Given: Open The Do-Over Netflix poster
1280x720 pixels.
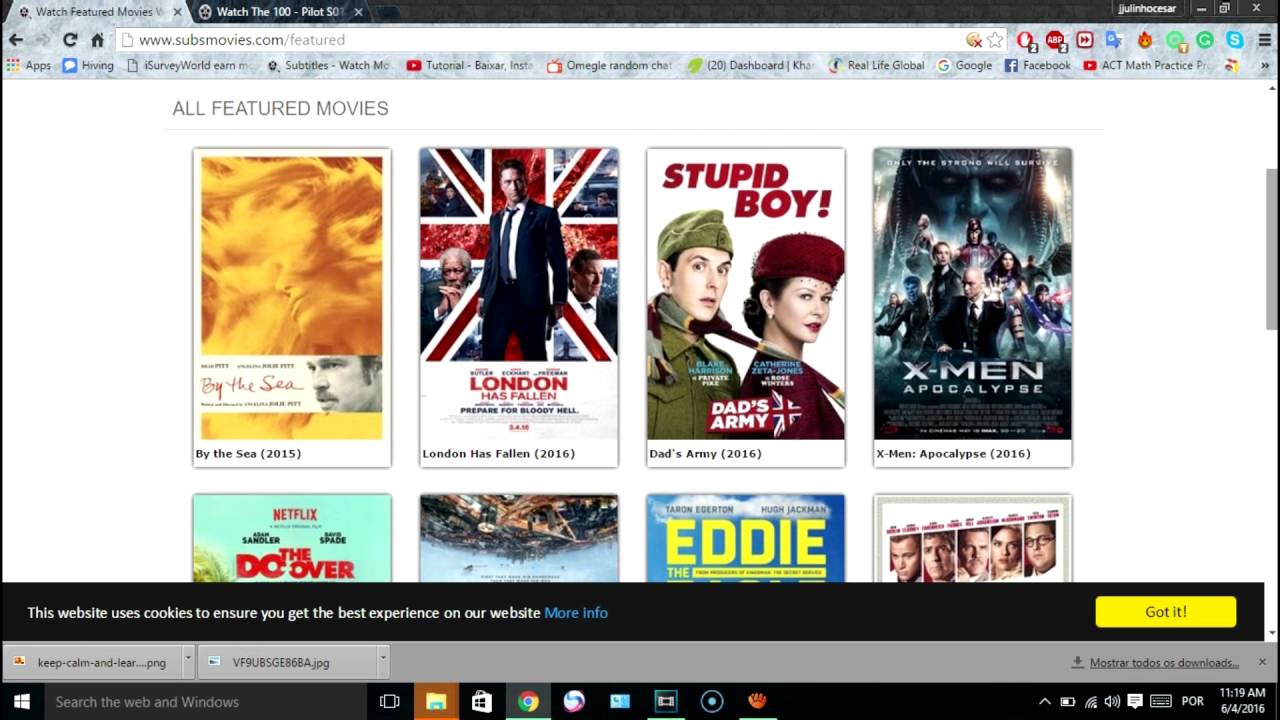Looking at the screenshot, I should (x=292, y=538).
